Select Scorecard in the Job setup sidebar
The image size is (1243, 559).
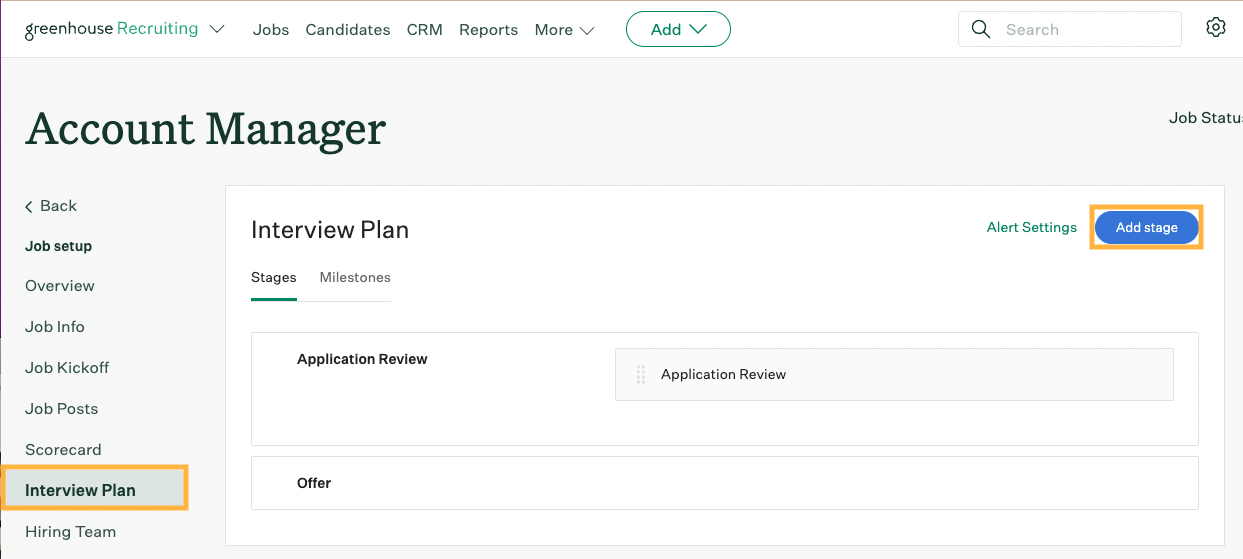(x=63, y=449)
